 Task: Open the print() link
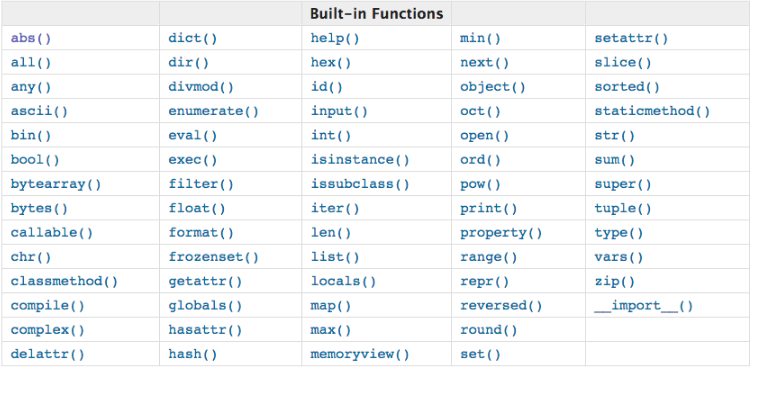[488, 208]
